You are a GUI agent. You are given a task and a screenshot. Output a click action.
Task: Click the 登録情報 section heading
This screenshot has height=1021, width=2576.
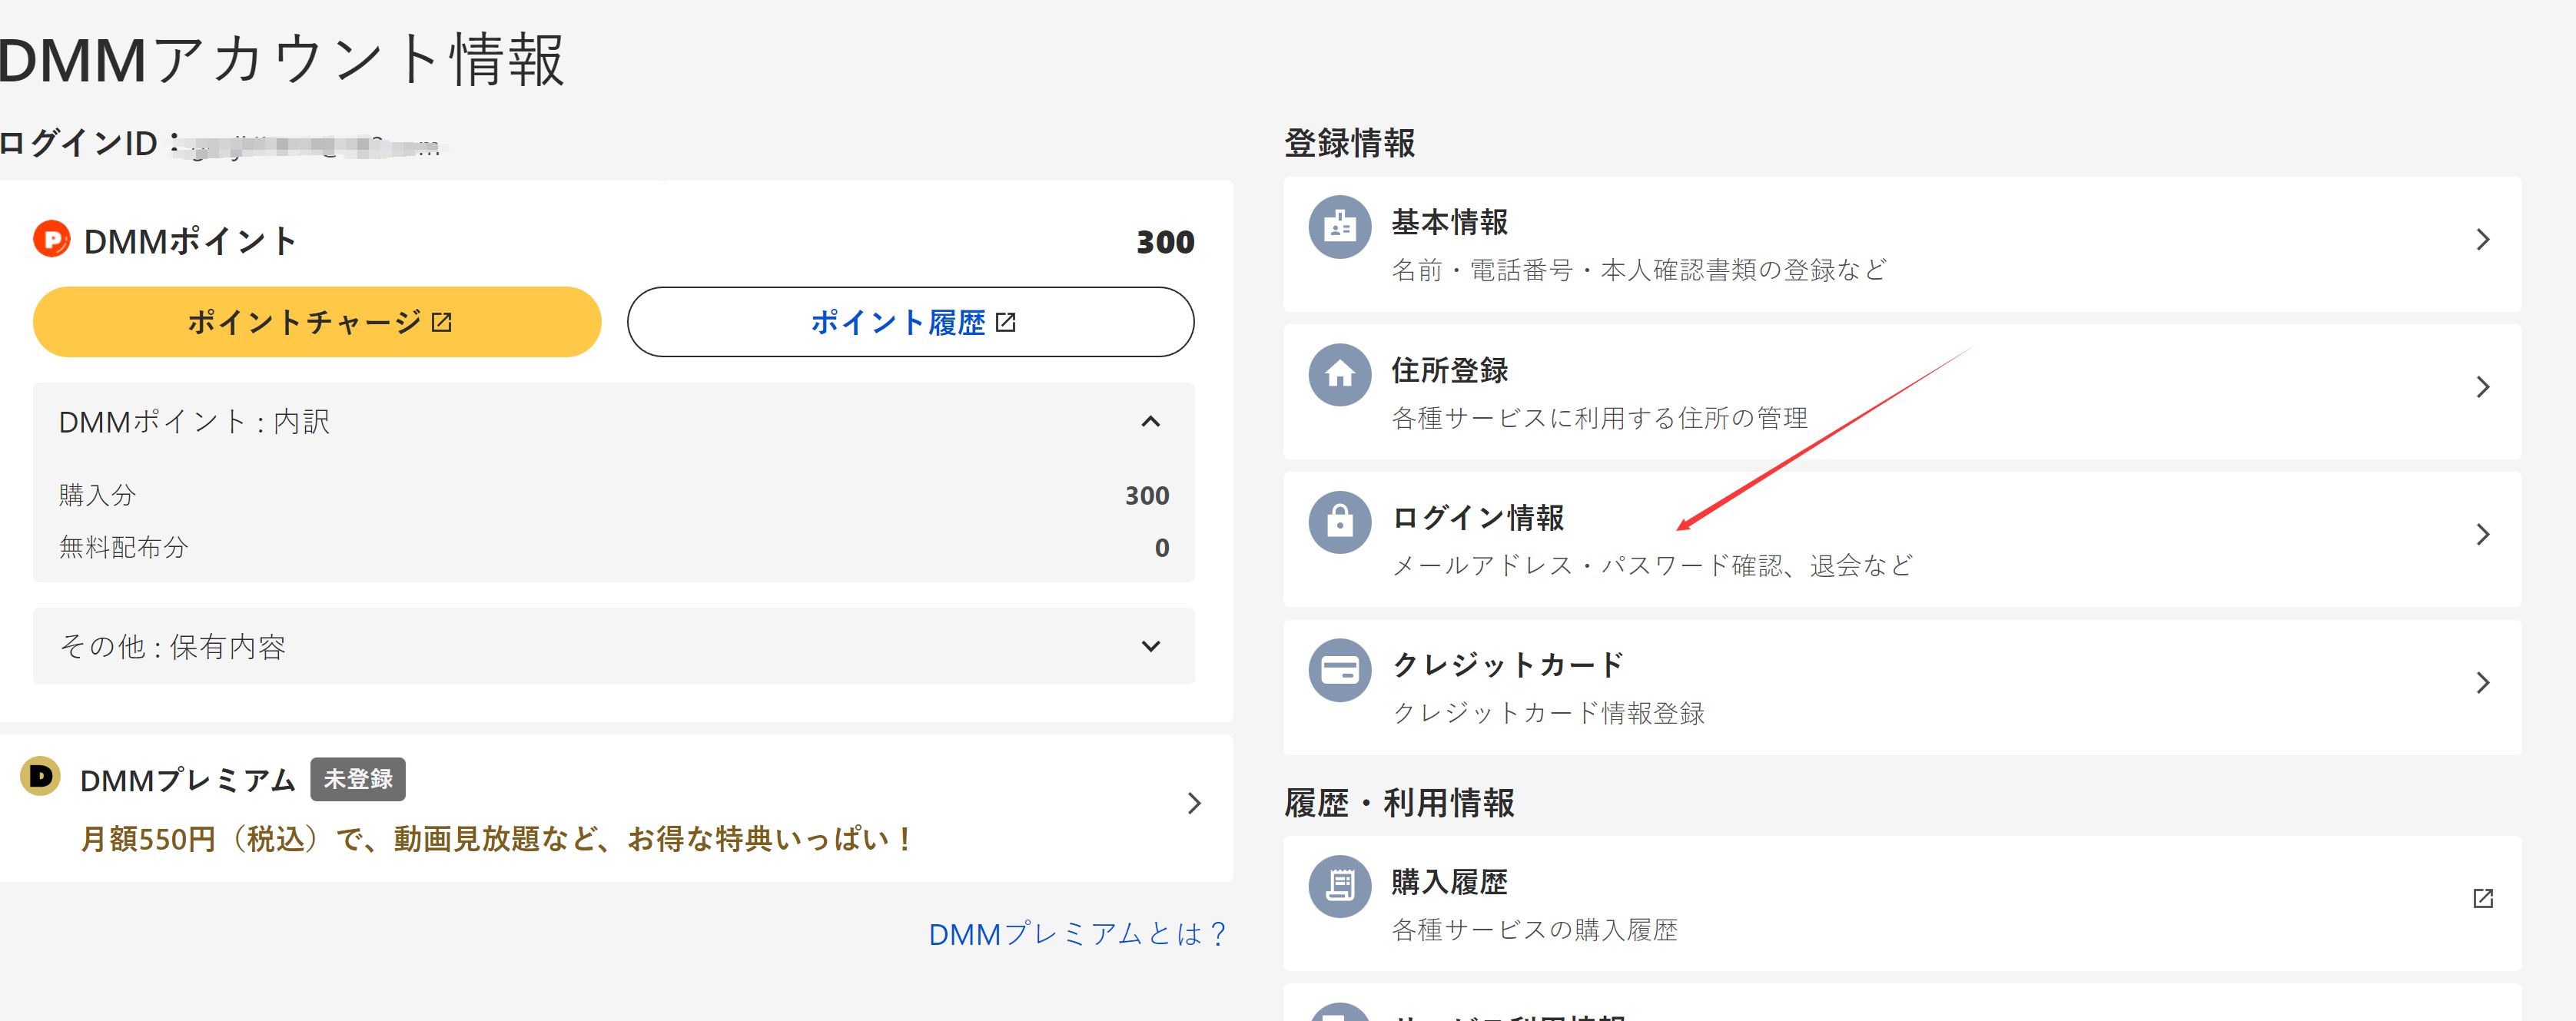pyautogui.click(x=1350, y=143)
